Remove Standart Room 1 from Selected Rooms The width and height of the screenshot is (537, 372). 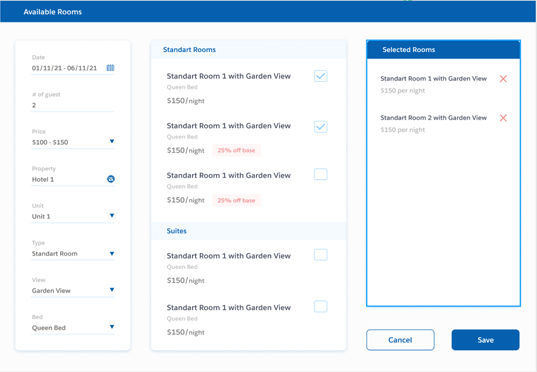pos(503,79)
